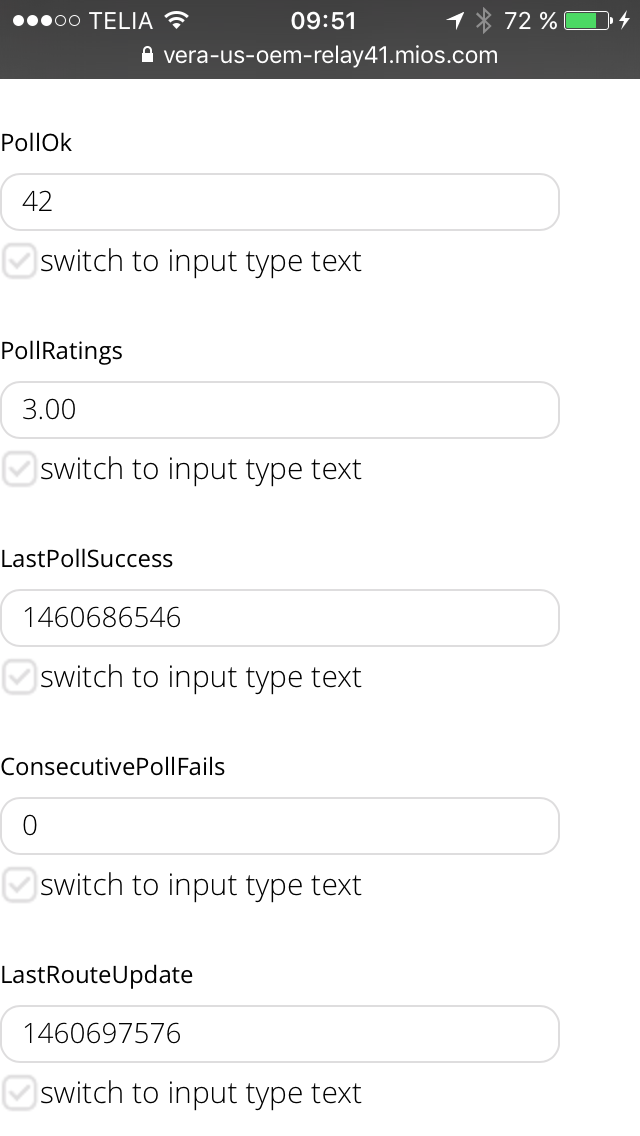The image size is (640, 1136).
Task: Tap the location arrow status icon
Action: (x=456, y=20)
